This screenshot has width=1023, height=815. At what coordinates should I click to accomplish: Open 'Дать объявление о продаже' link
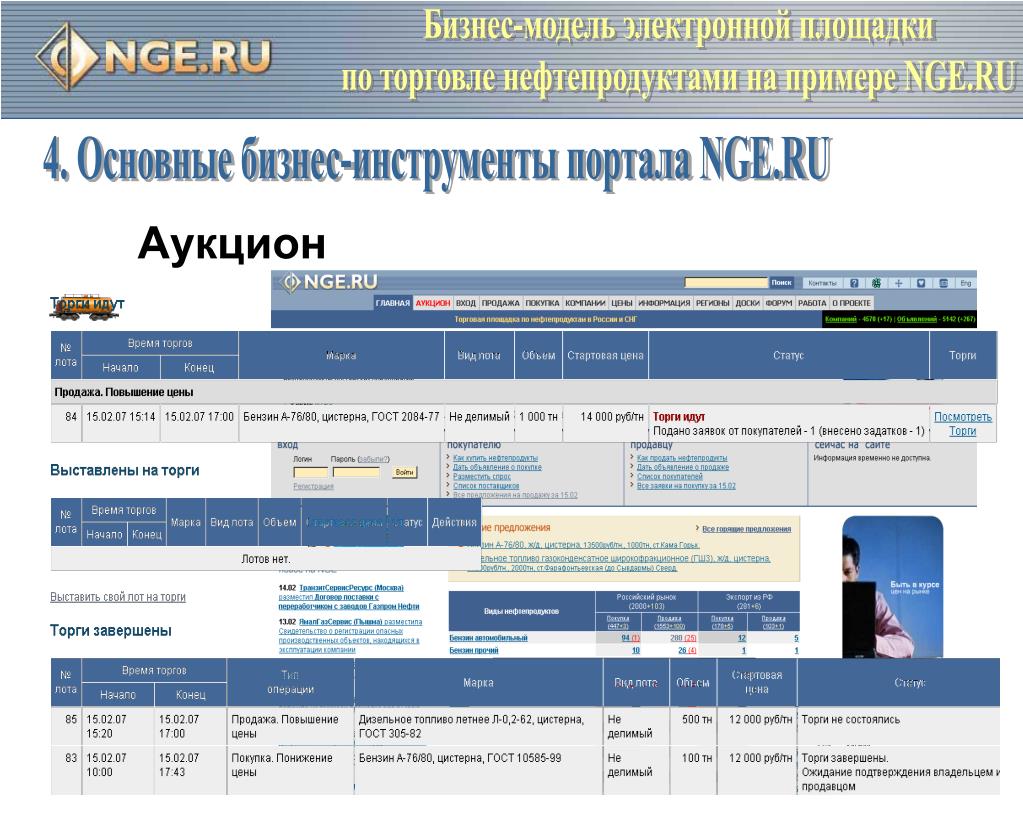[682, 467]
